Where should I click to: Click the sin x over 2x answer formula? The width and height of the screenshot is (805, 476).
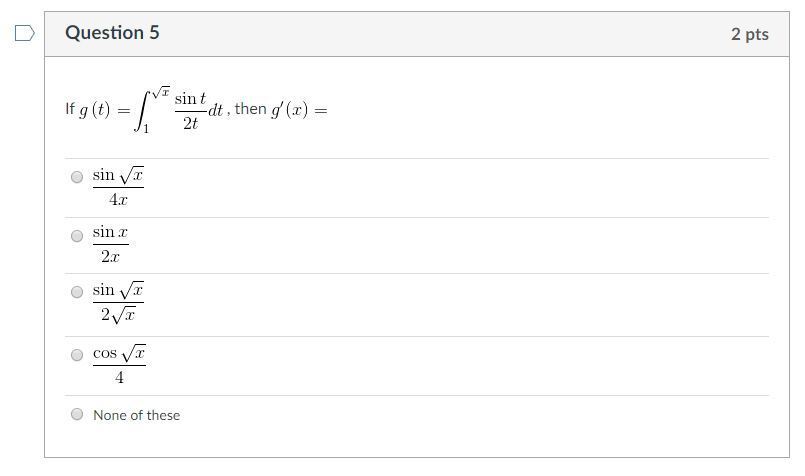[x=110, y=244]
